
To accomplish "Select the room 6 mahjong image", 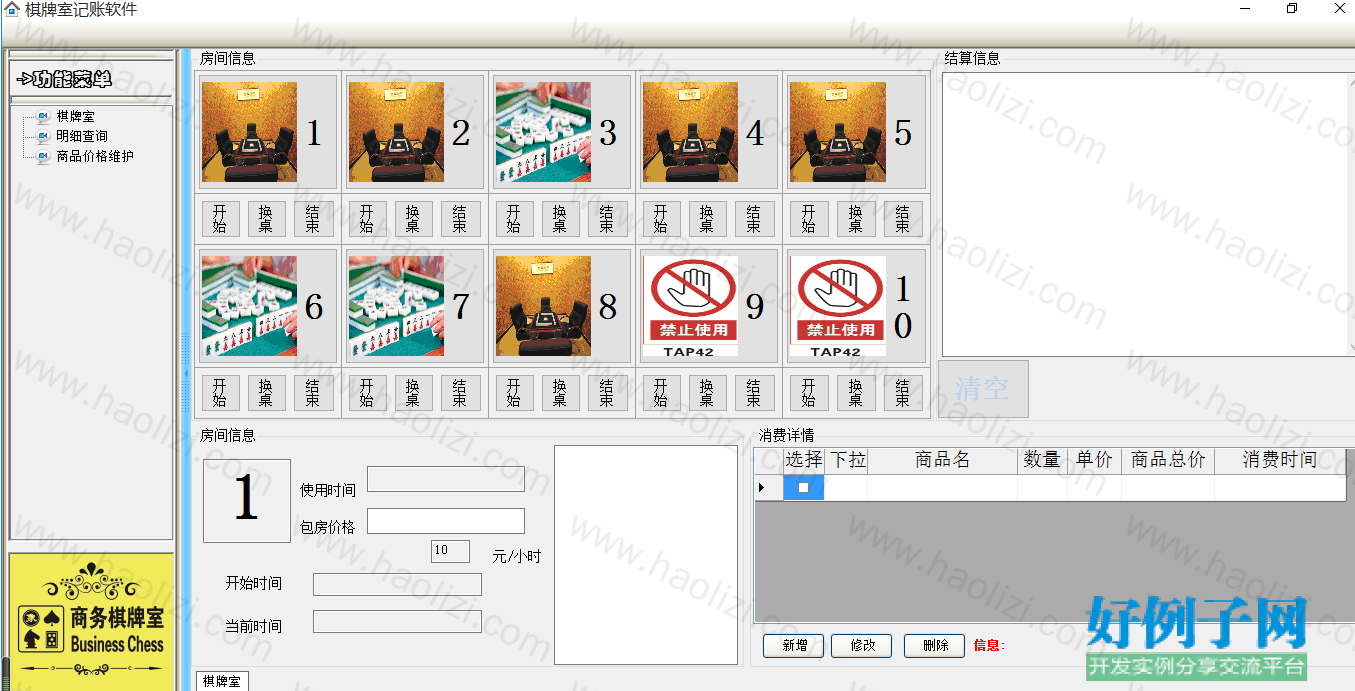I will (249, 306).
